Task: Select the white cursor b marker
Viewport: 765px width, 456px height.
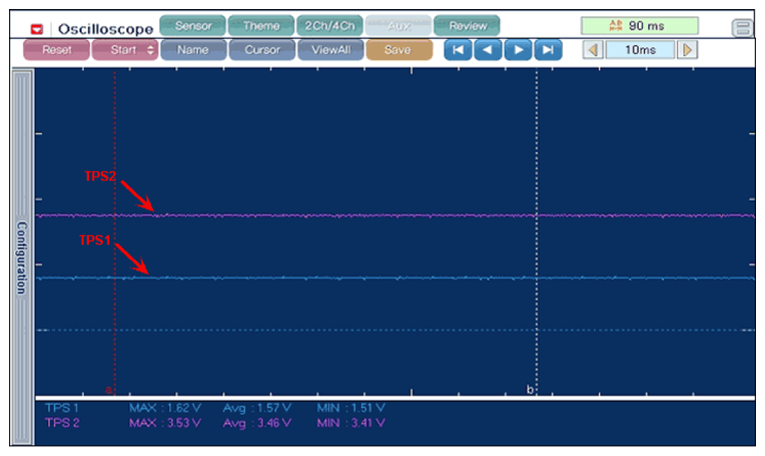Action: point(529,389)
